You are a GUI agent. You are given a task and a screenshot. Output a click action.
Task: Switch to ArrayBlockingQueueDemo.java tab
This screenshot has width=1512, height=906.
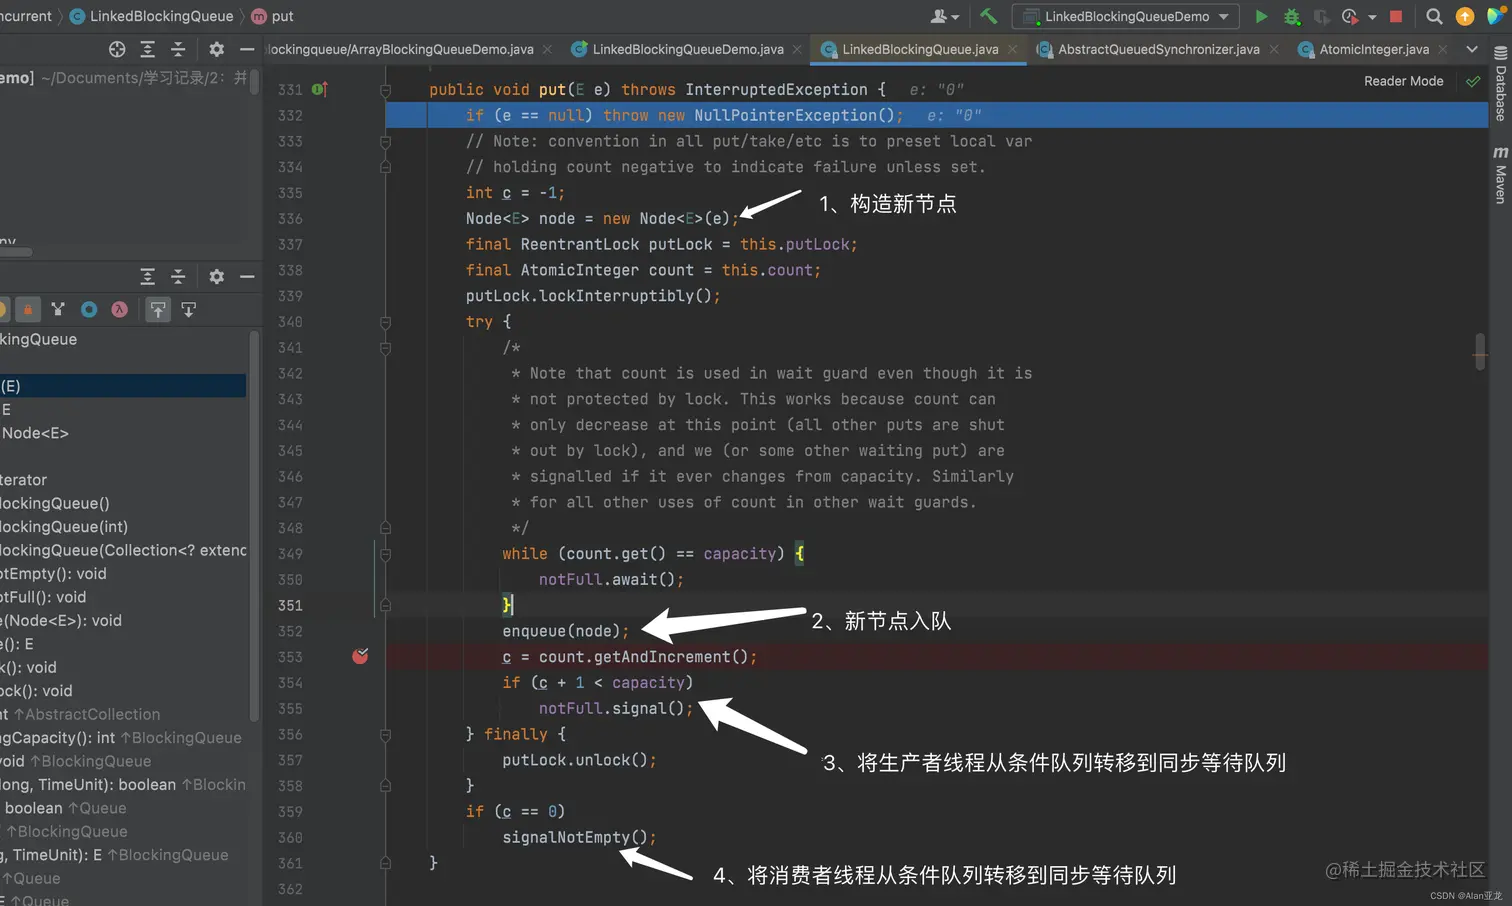[400, 49]
